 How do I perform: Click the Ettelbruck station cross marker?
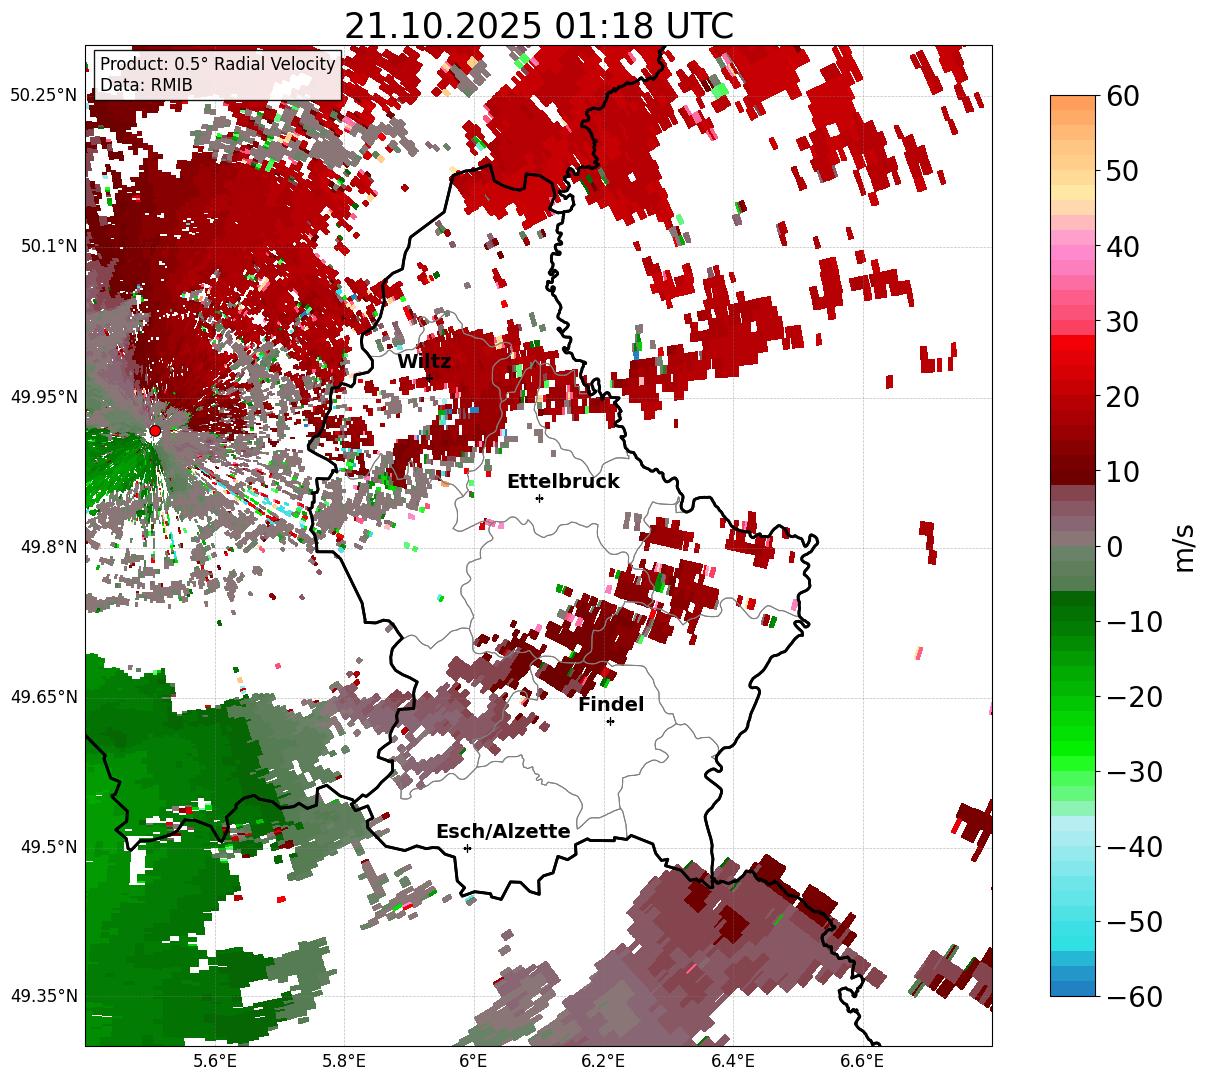pos(539,498)
